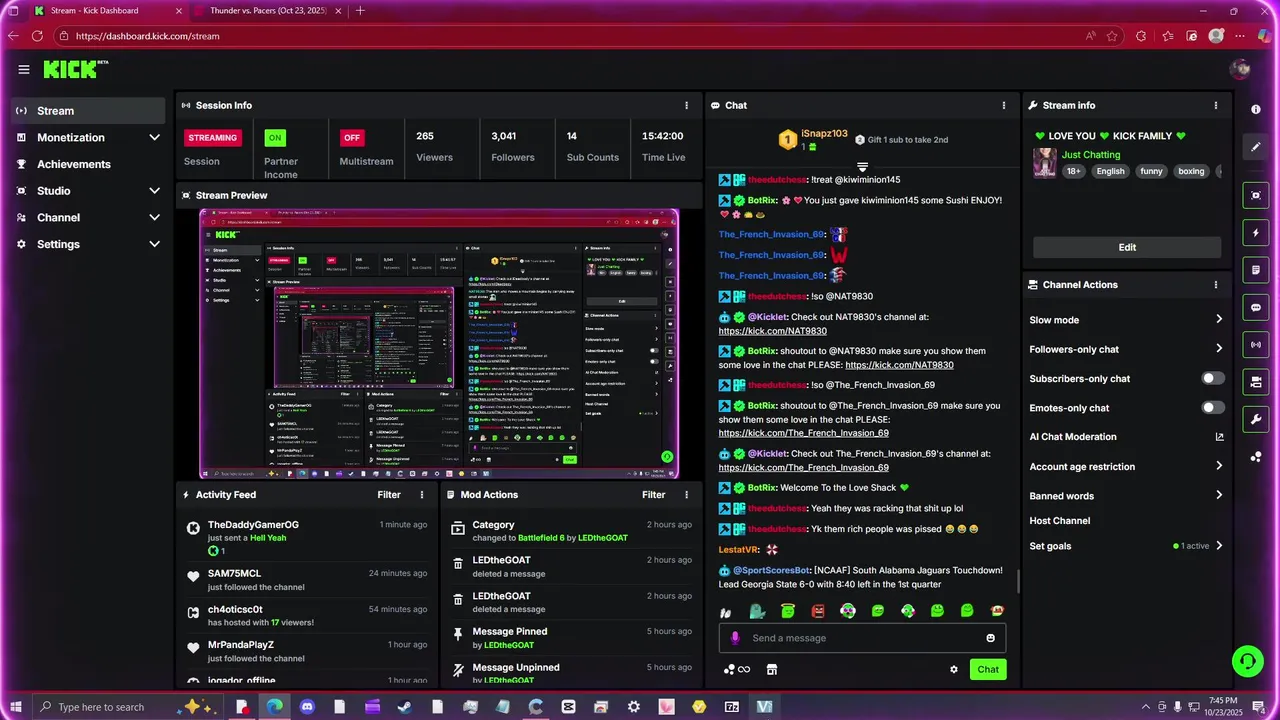Expand the Settings sidebar section

tap(154, 244)
